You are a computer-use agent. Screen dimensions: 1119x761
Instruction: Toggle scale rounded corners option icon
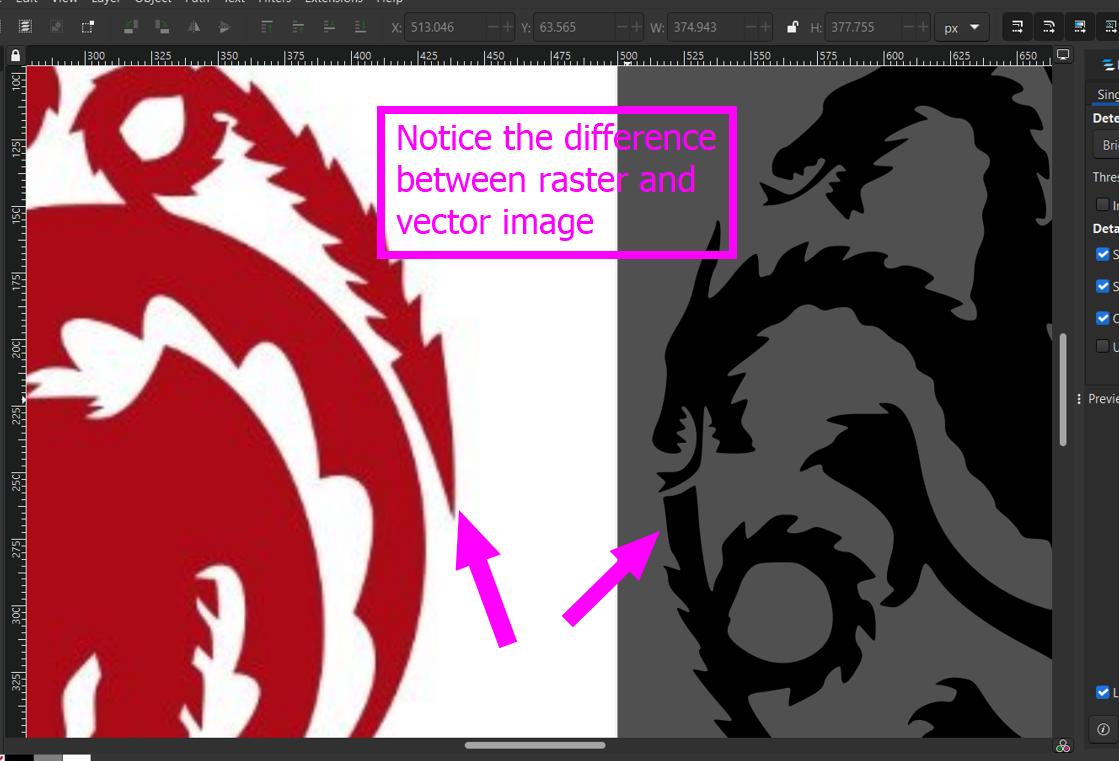point(1049,27)
